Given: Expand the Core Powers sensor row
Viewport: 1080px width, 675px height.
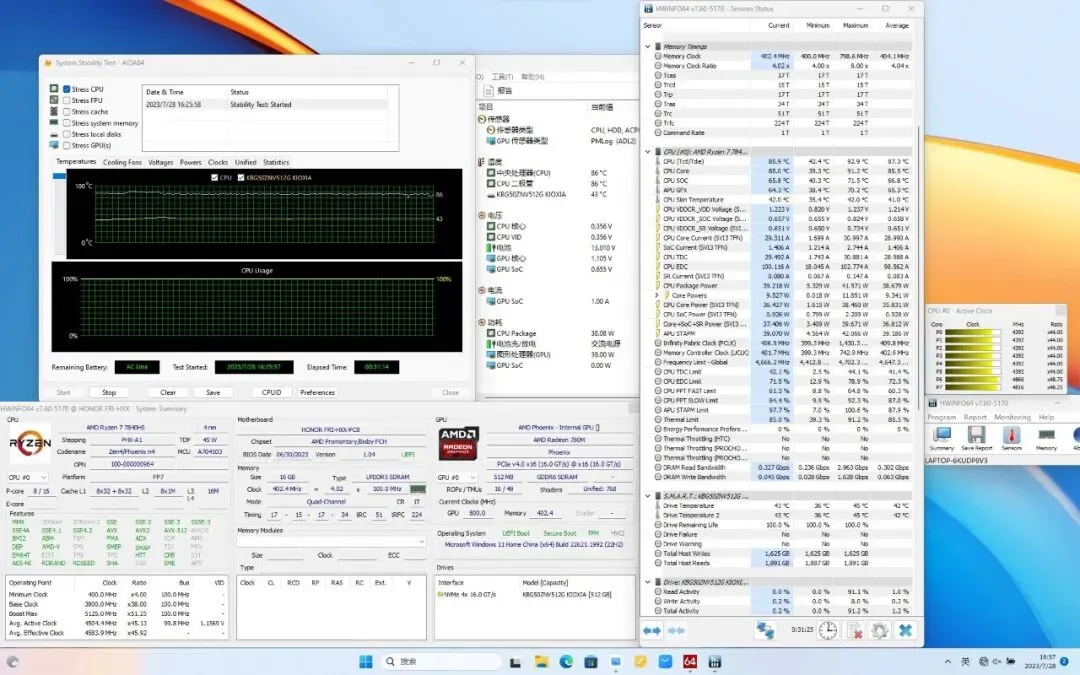Looking at the screenshot, I should [656, 295].
